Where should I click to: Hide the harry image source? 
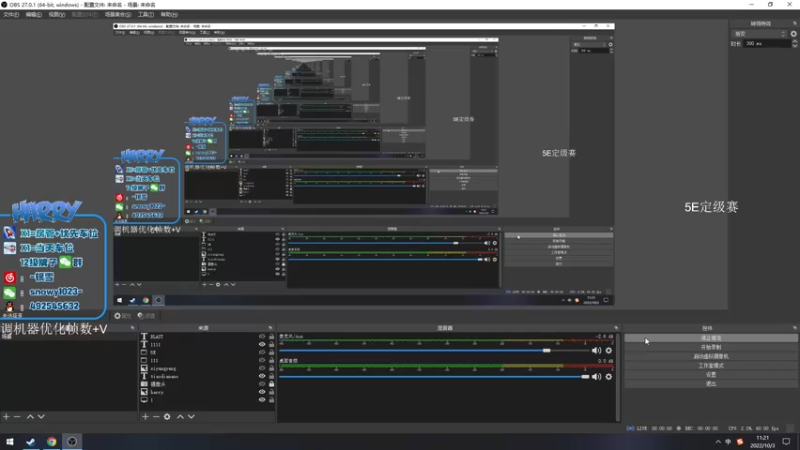[x=262, y=392]
